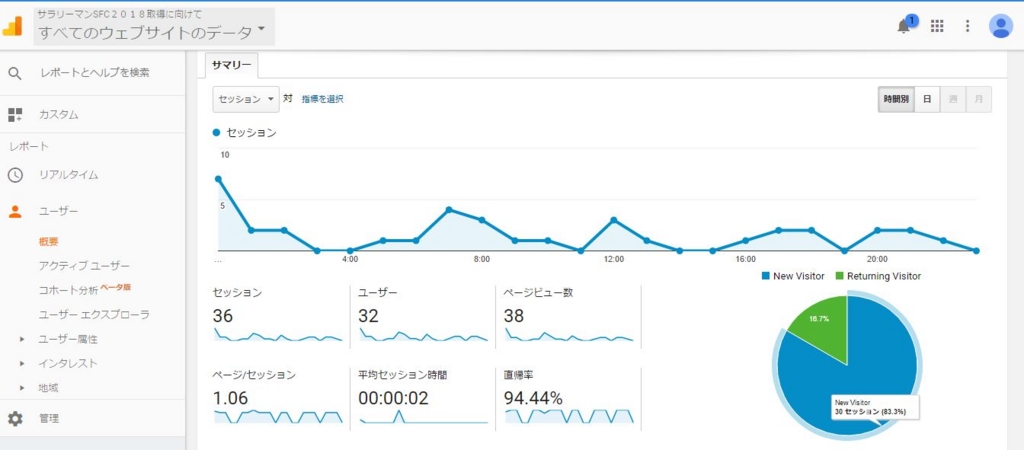Open アクティブ ユーザー report
The width and height of the screenshot is (1024, 450).
(84, 266)
